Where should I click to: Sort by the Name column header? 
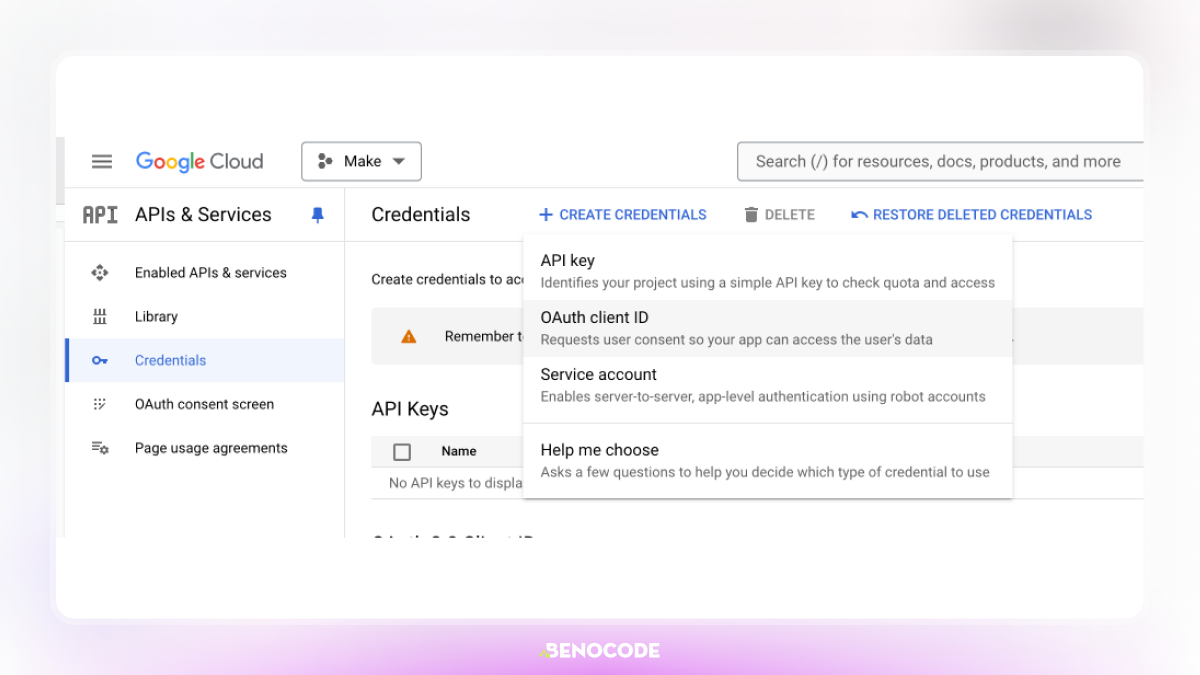pyautogui.click(x=459, y=451)
